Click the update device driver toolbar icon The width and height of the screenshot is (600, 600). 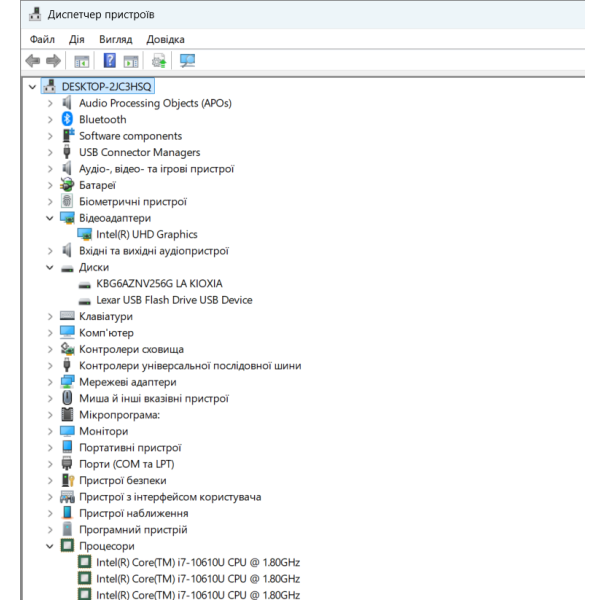click(x=159, y=61)
